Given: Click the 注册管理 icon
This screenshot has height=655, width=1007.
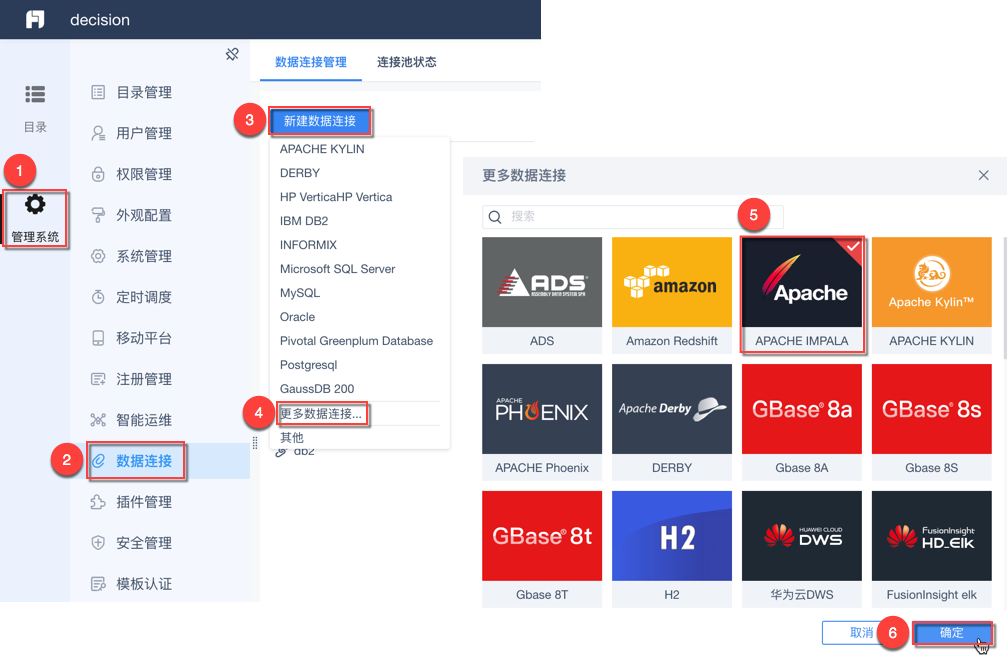Looking at the screenshot, I should (98, 379).
